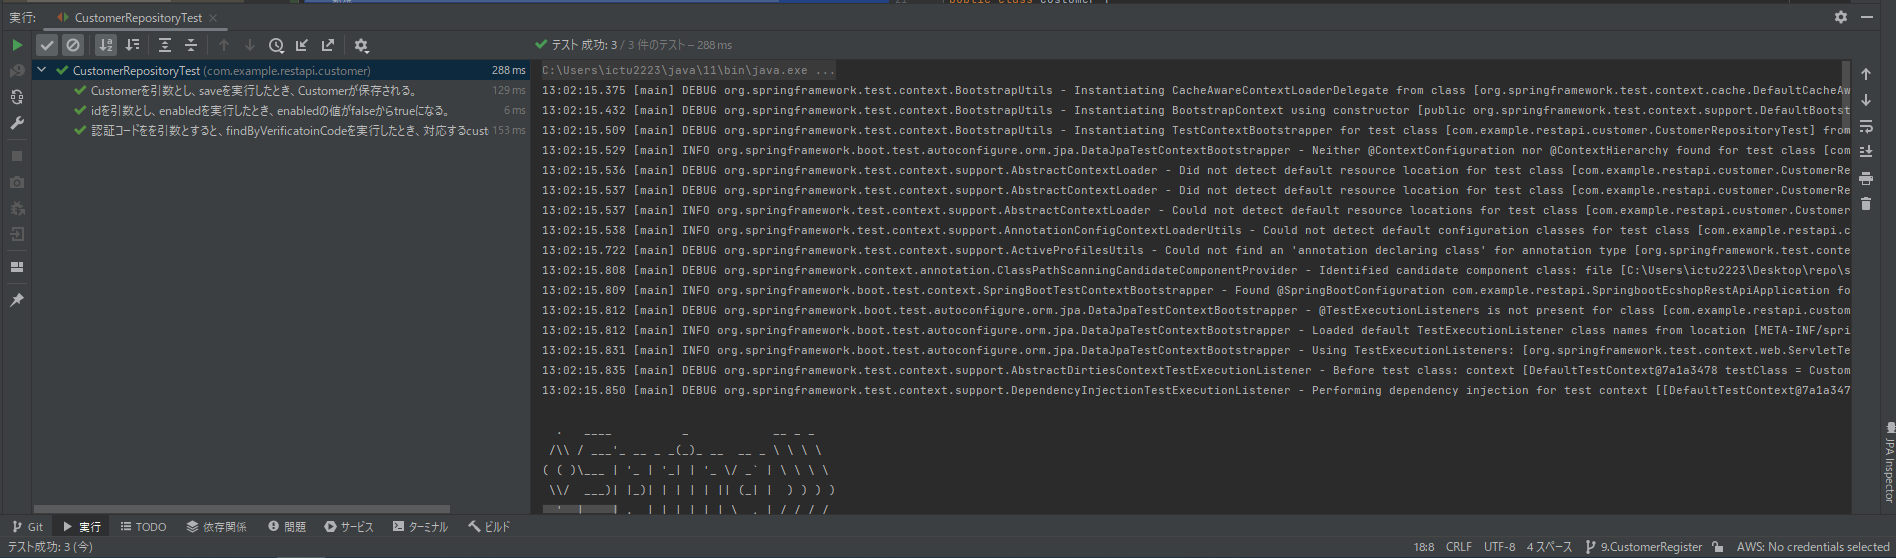Open ターミナル tool window tab
The height and width of the screenshot is (558, 1896).
point(421,527)
